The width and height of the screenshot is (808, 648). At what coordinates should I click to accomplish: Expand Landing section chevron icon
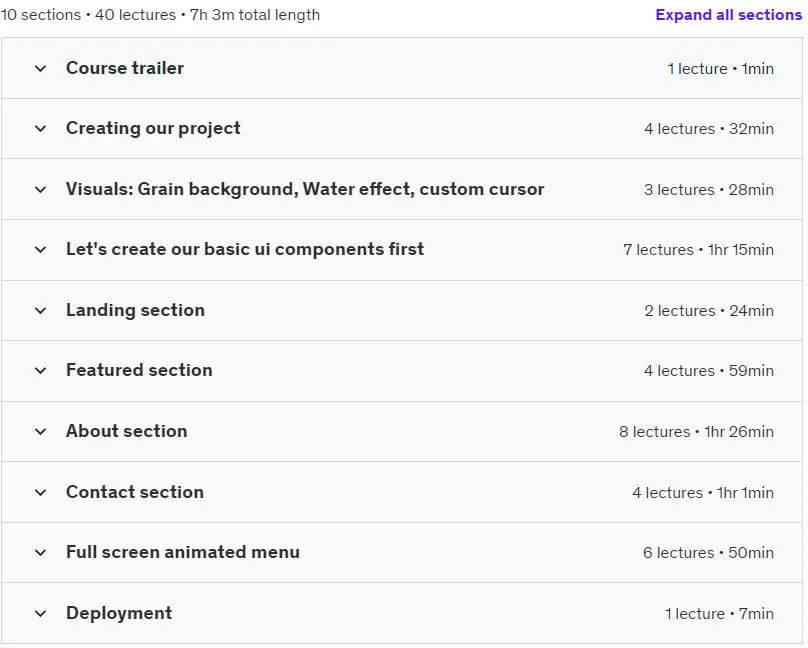pos(40,311)
